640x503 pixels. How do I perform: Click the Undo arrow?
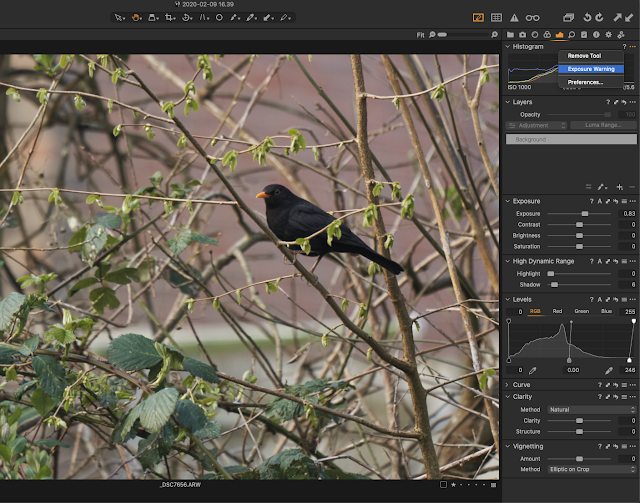coord(587,17)
